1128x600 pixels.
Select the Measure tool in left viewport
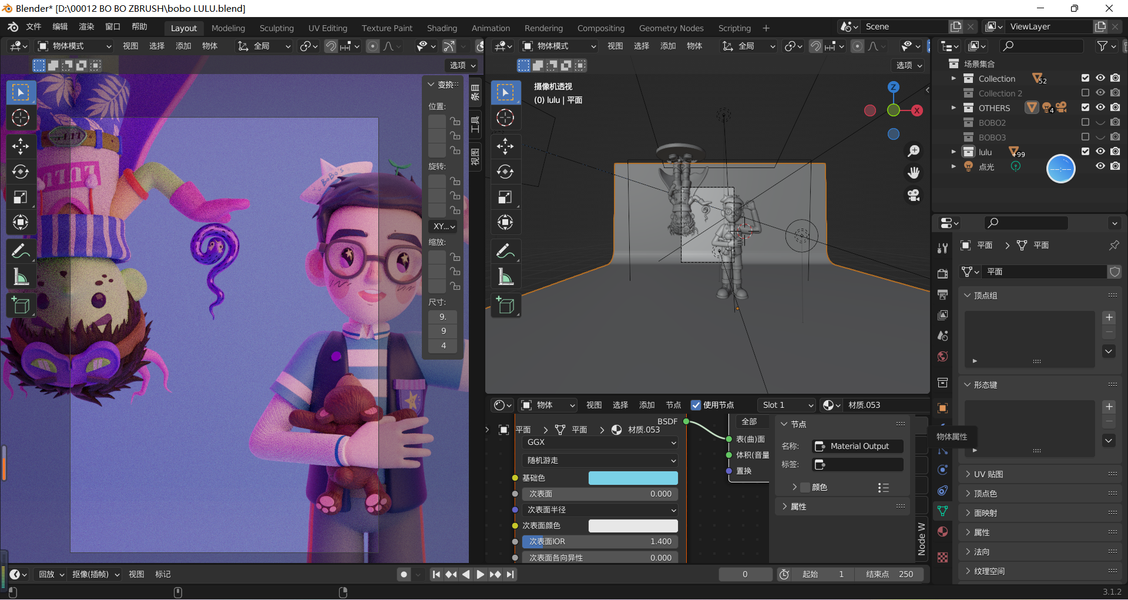click(x=21, y=276)
